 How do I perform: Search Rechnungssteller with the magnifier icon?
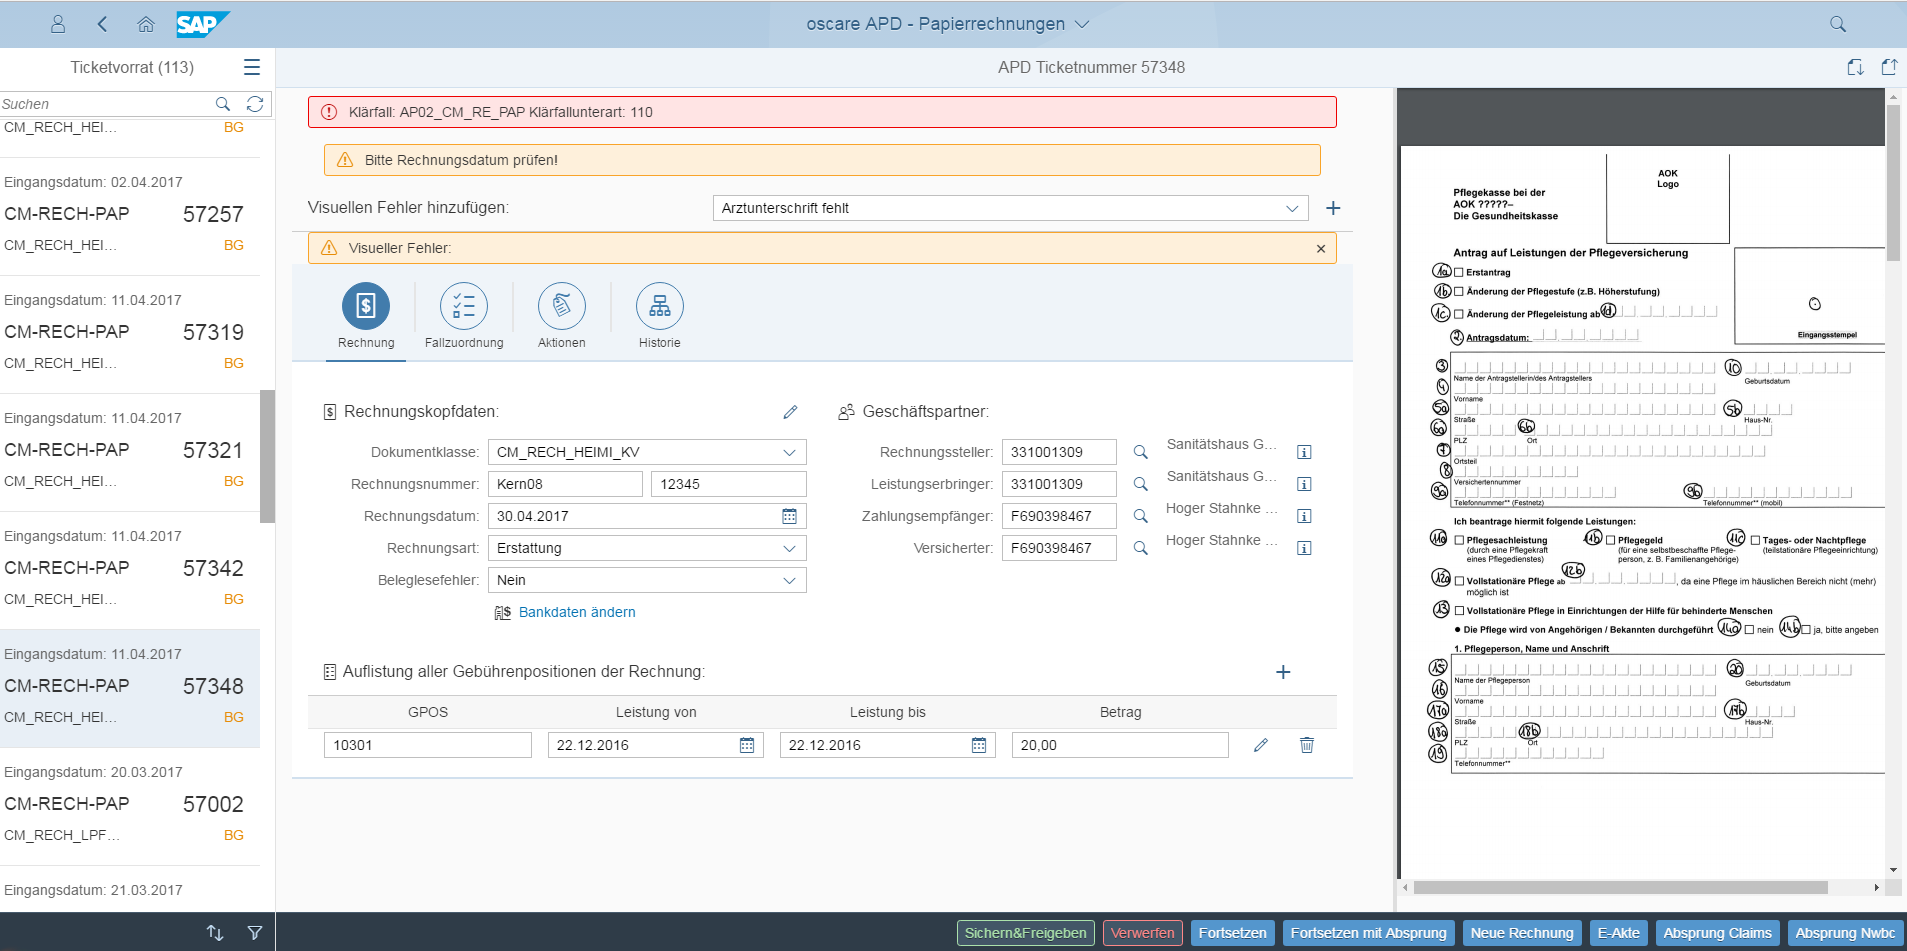tap(1140, 452)
